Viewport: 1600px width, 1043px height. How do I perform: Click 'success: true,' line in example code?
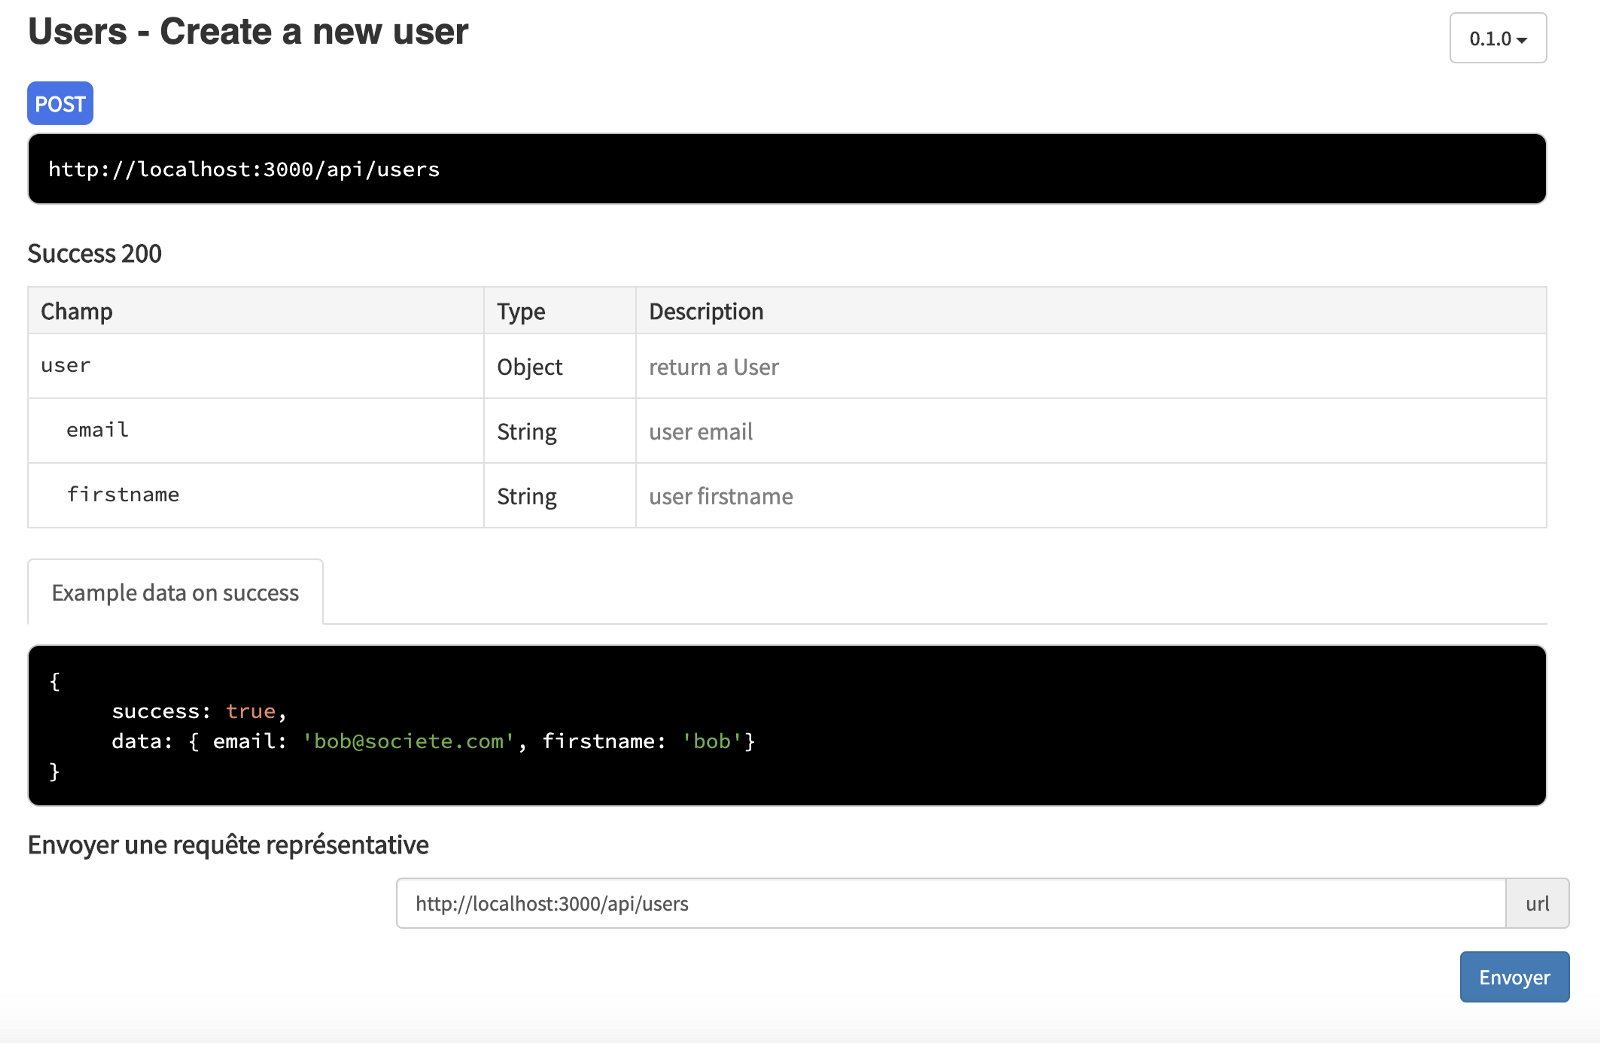click(x=199, y=711)
